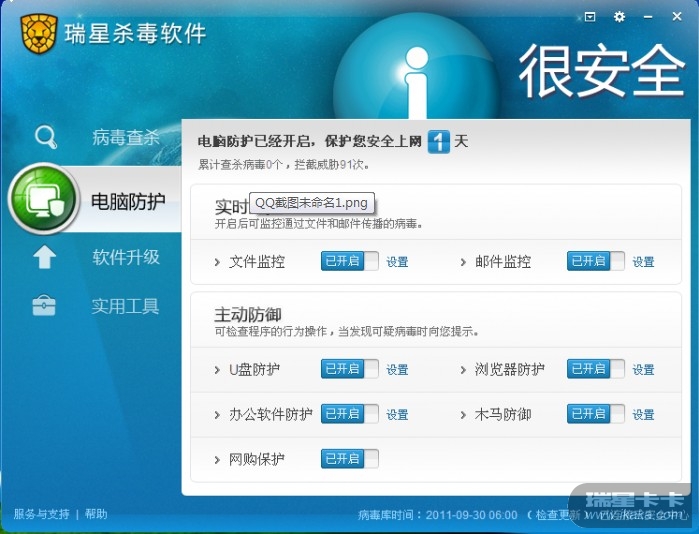Click the 网购保护 label
699x534 pixels.
point(257,459)
